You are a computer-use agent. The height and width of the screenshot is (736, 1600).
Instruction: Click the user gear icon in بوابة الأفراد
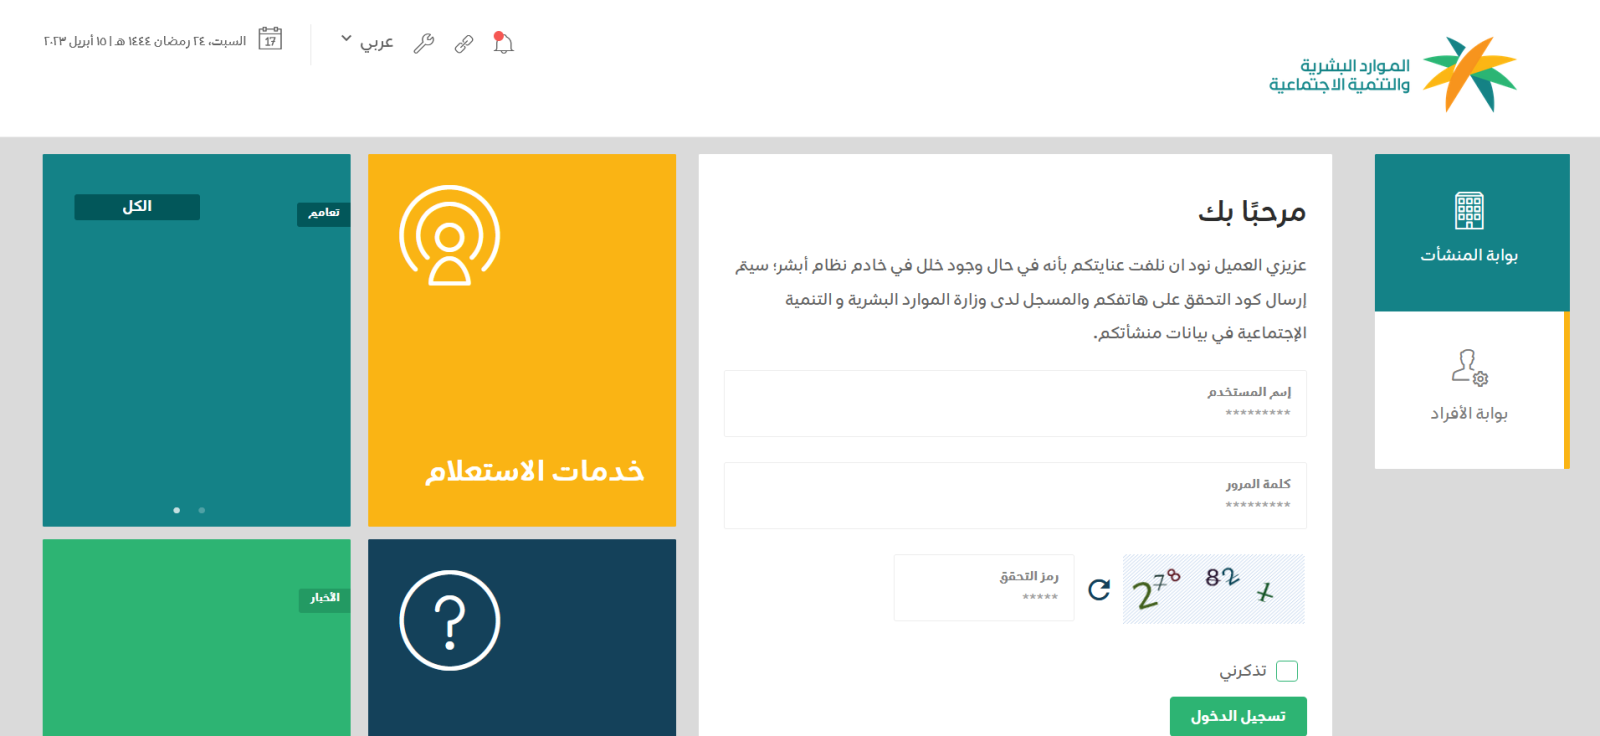(1469, 367)
